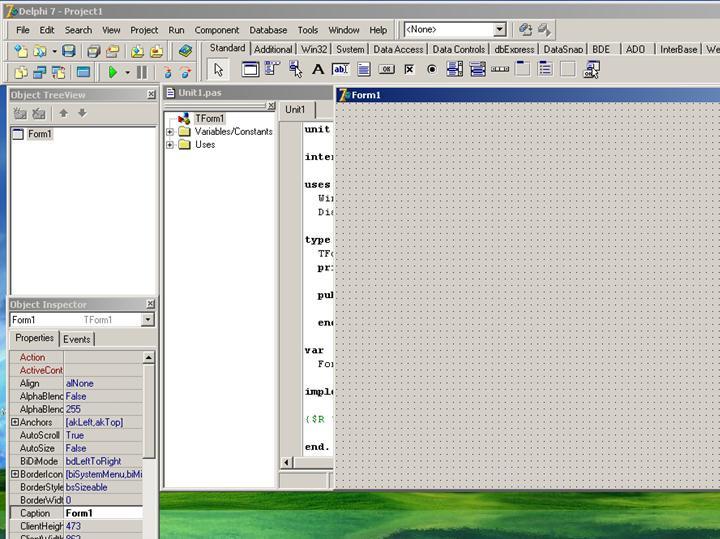Click the Open Project toolbar icon
Image resolution: width=720 pixels, height=539 pixels.
[x=112, y=51]
